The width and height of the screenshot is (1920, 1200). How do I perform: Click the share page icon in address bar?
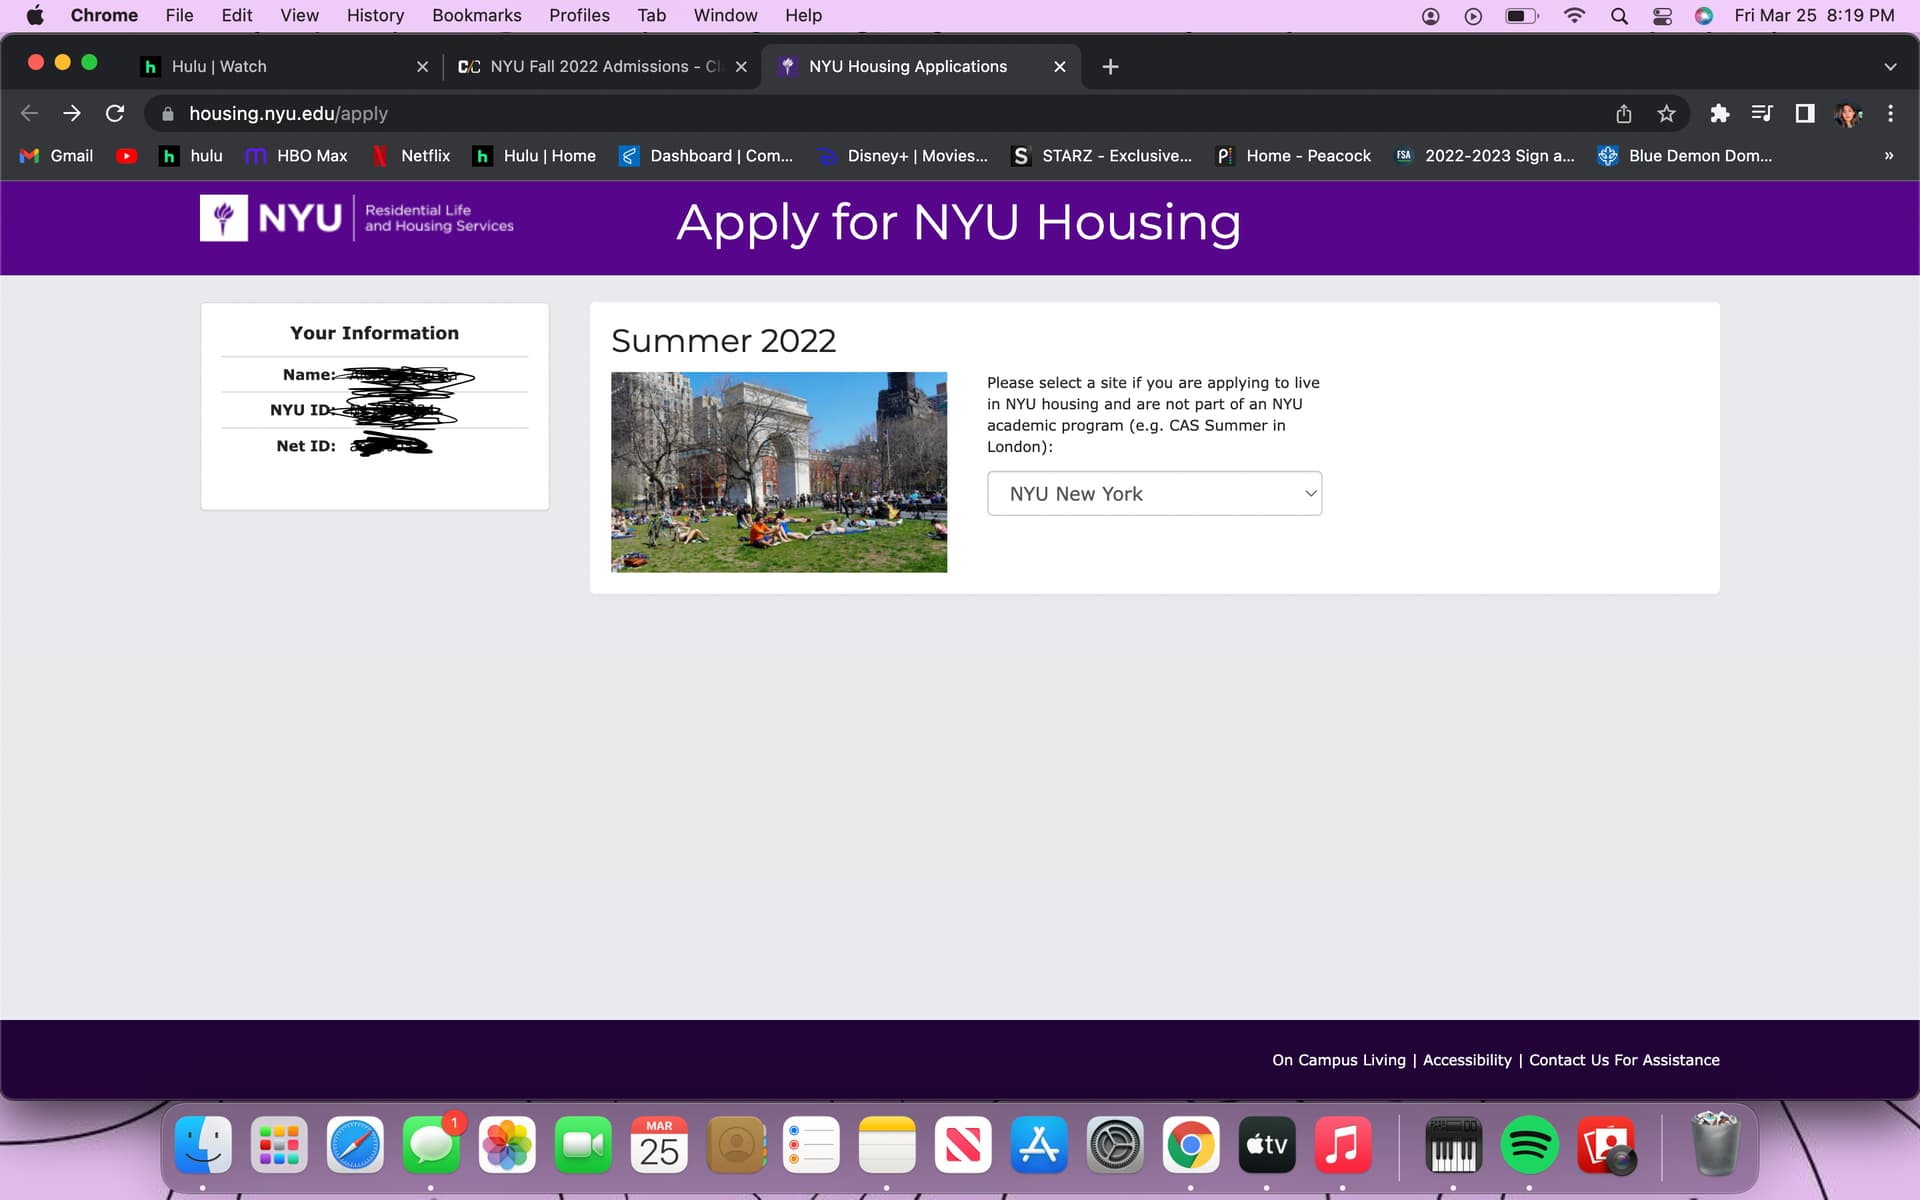(1623, 114)
